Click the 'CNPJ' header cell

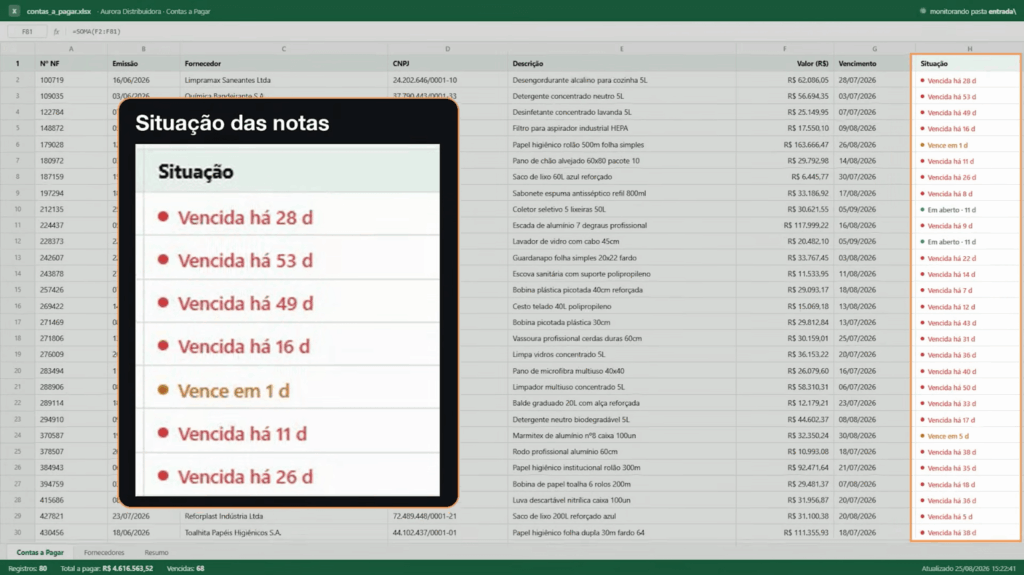click(x=447, y=63)
